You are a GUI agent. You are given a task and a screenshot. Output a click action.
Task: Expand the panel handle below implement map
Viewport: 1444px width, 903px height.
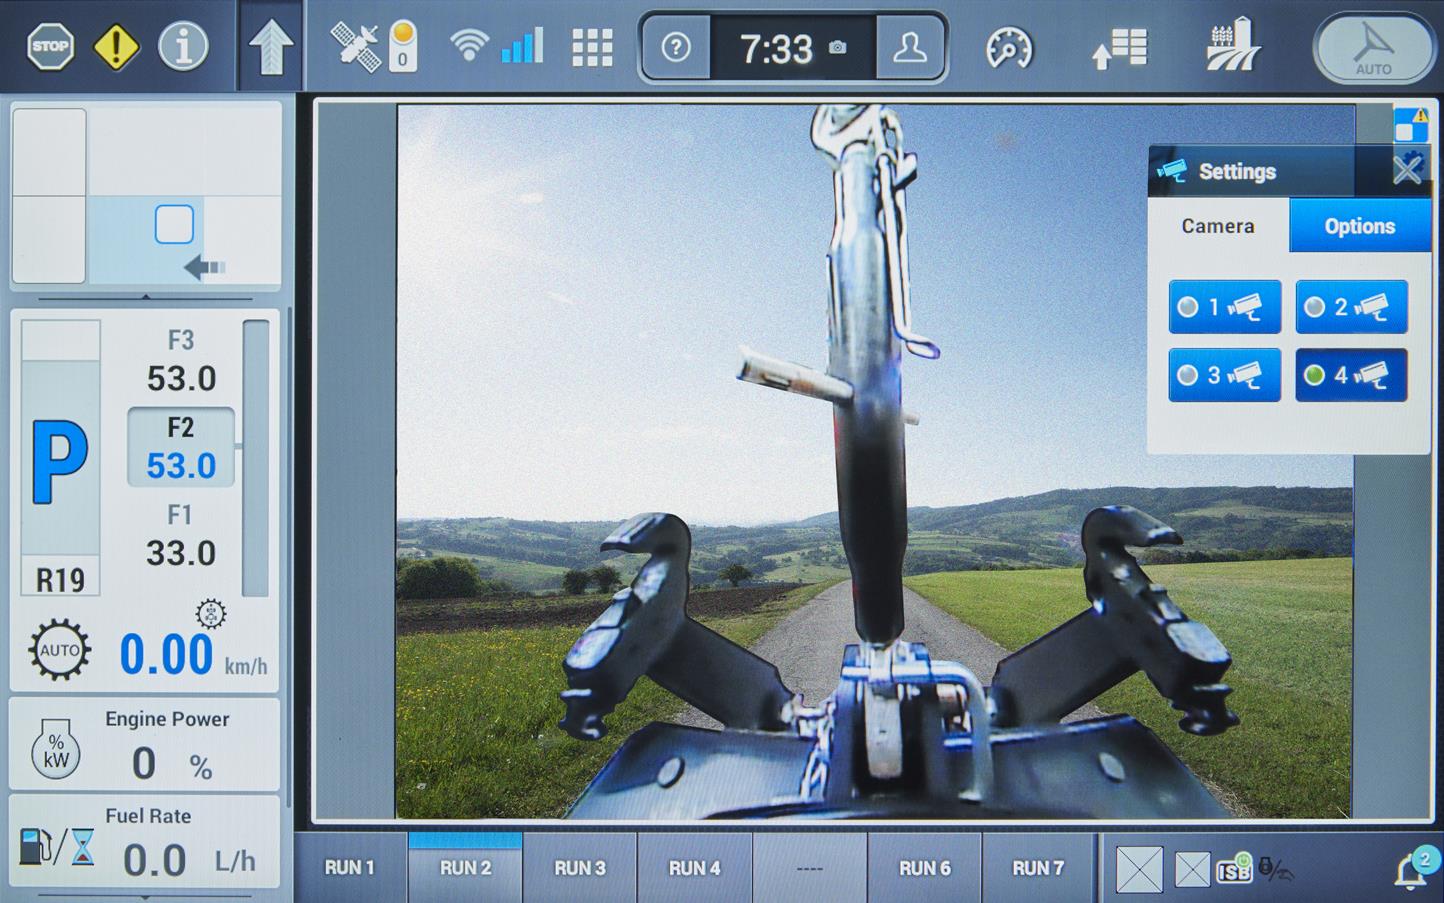click(x=146, y=297)
